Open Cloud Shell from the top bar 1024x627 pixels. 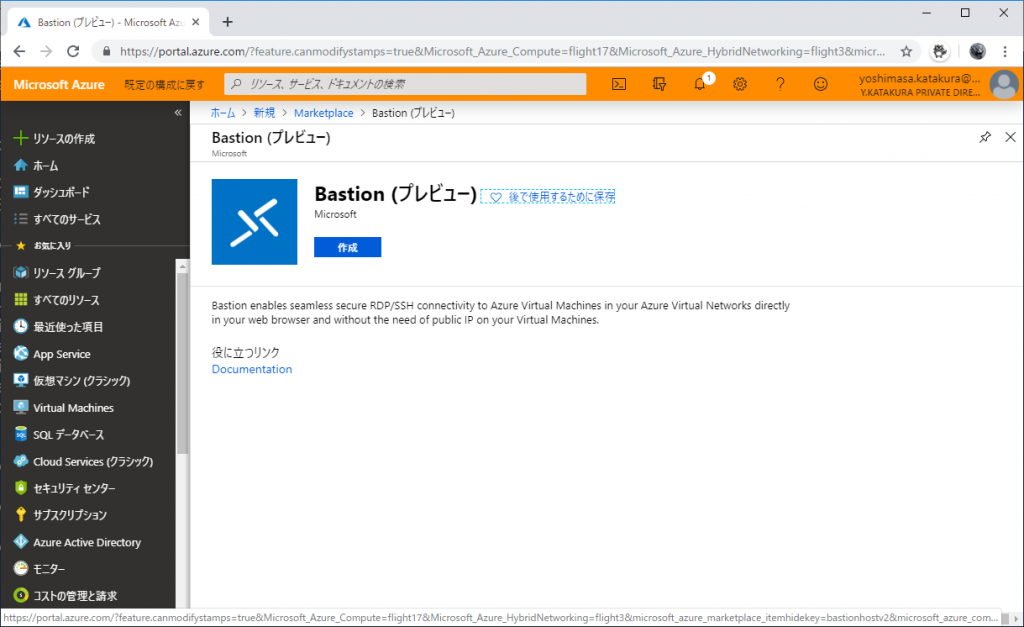pos(618,84)
